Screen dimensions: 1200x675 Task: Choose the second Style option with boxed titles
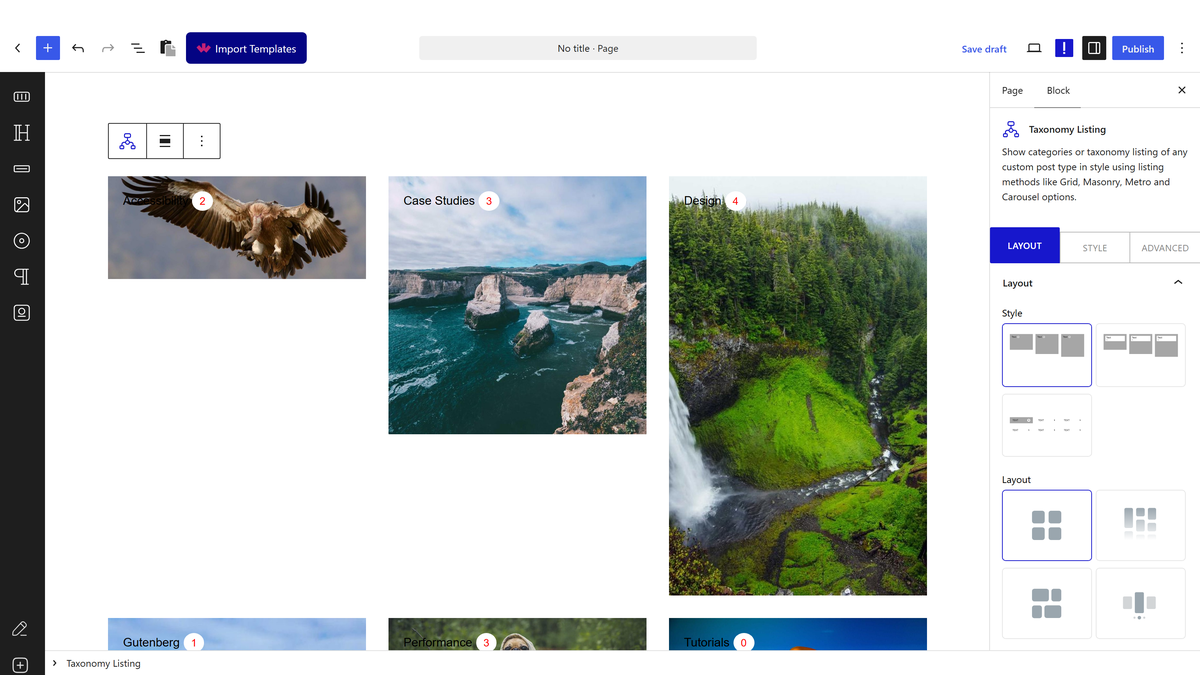click(x=1141, y=355)
